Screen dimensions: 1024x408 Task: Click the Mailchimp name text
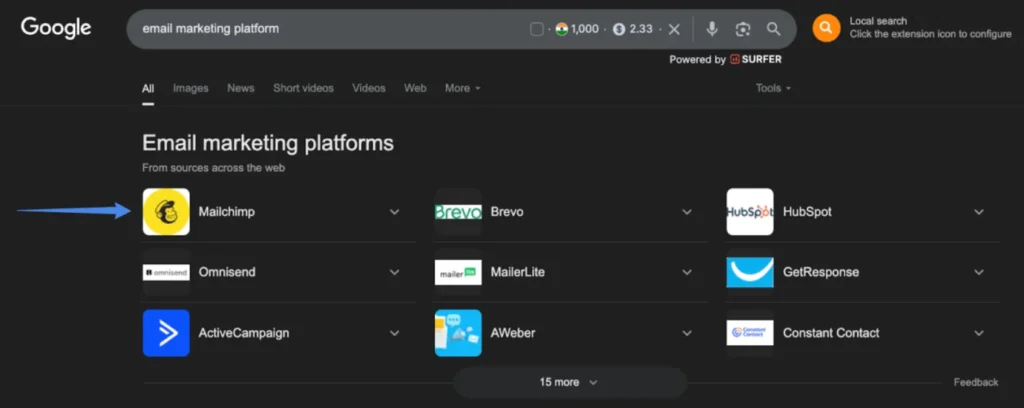[x=227, y=212]
